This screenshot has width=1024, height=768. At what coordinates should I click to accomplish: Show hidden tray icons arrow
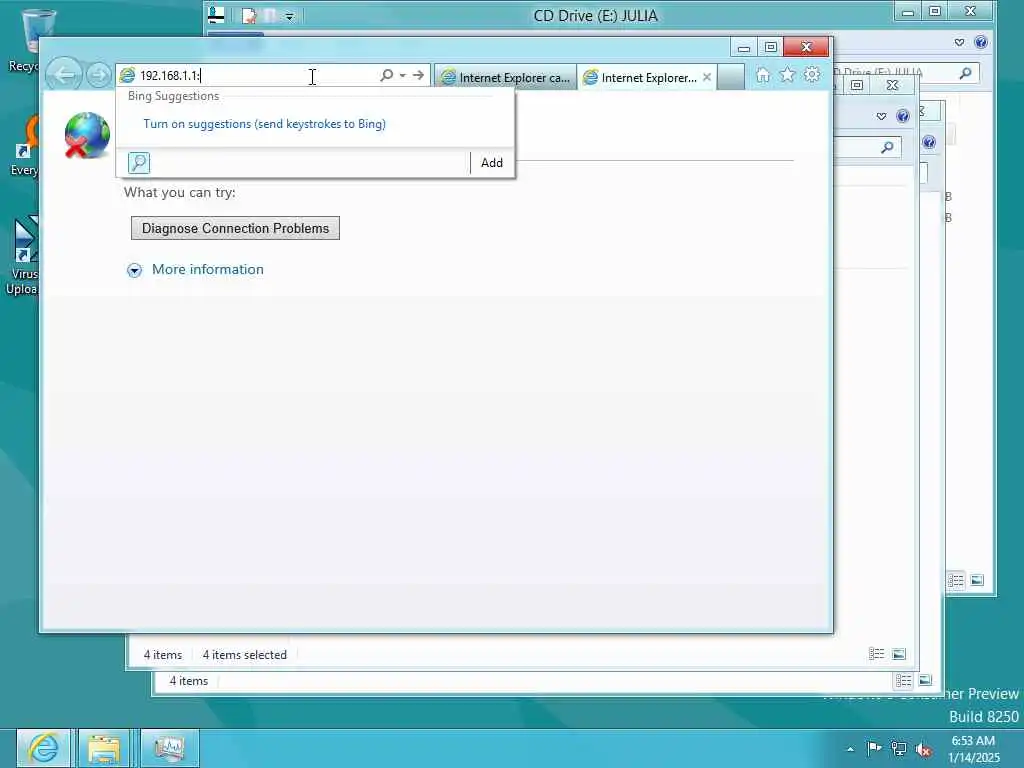850,749
